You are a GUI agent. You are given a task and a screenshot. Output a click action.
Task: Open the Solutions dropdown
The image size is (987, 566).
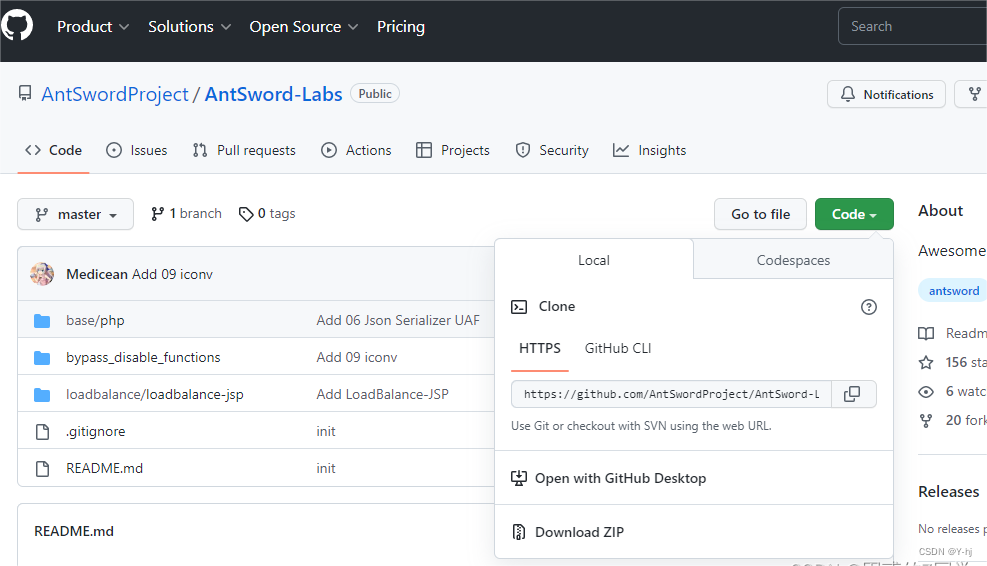189,27
